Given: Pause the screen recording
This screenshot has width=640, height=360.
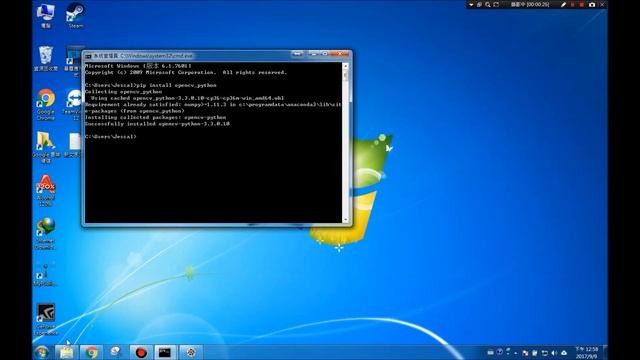Looking at the screenshot, I should [x=573, y=4].
